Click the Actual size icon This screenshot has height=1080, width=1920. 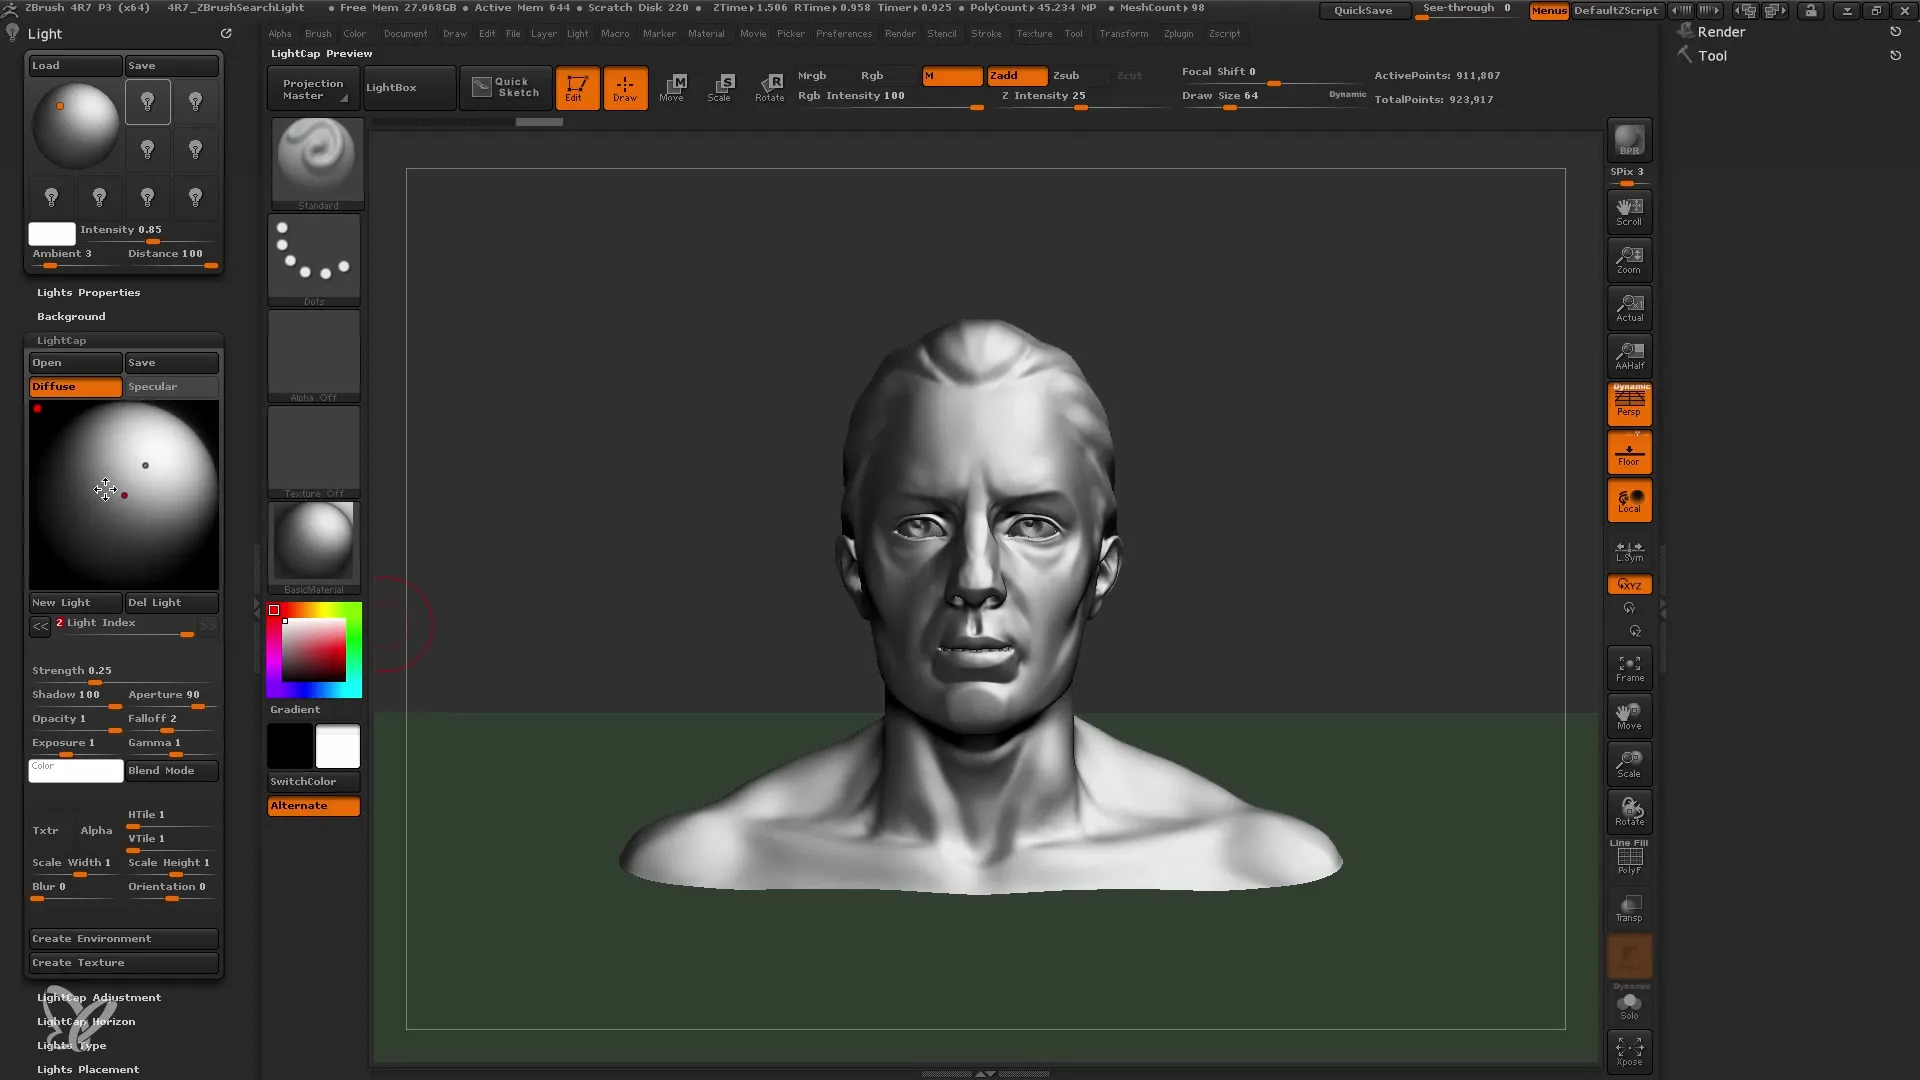[x=1629, y=308]
